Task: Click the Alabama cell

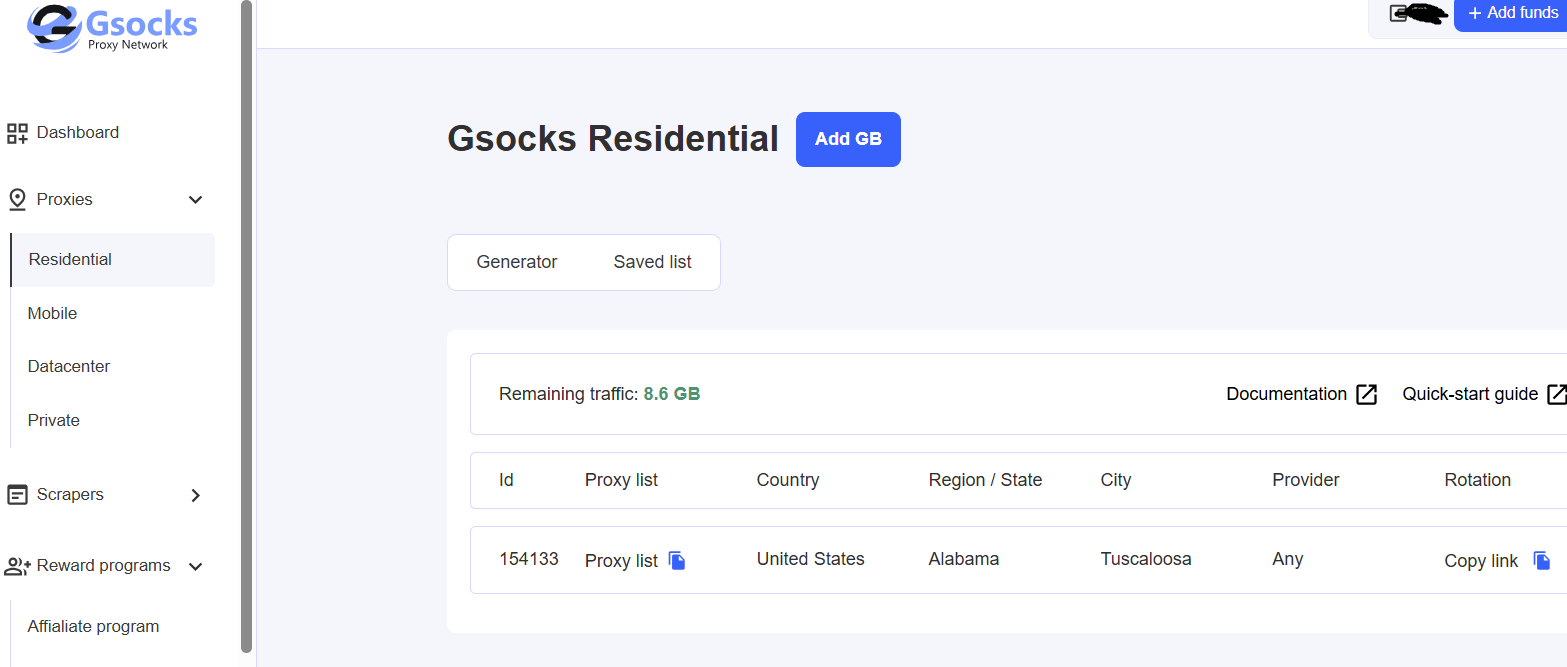Action: (x=964, y=559)
